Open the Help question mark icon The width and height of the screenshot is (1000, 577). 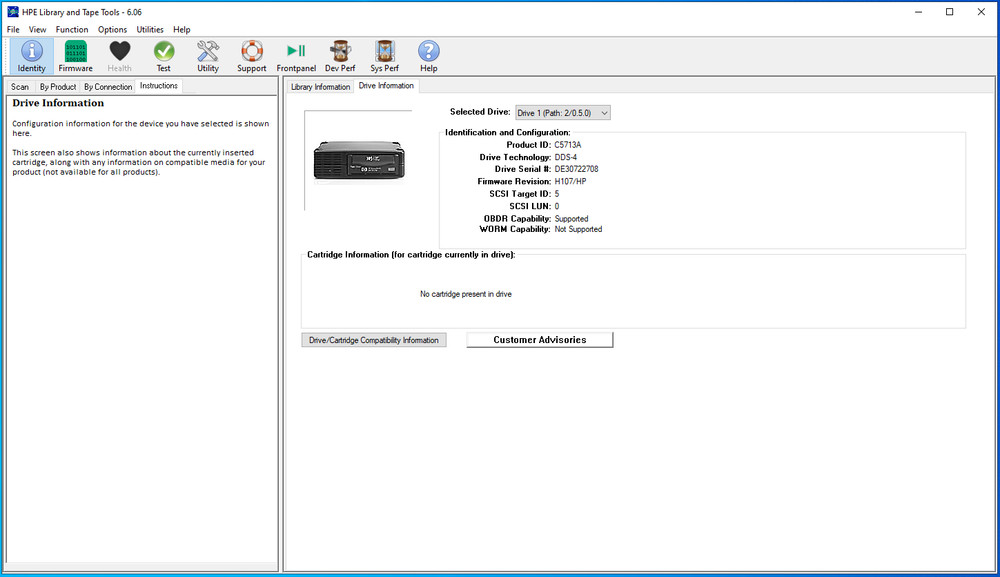point(429,55)
